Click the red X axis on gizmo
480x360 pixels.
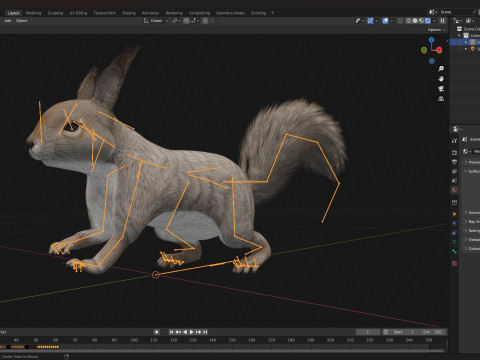coord(439,50)
